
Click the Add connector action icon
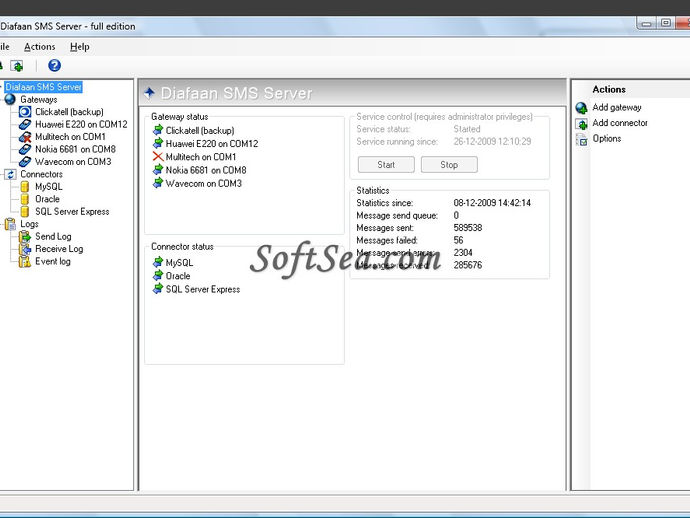click(582, 124)
